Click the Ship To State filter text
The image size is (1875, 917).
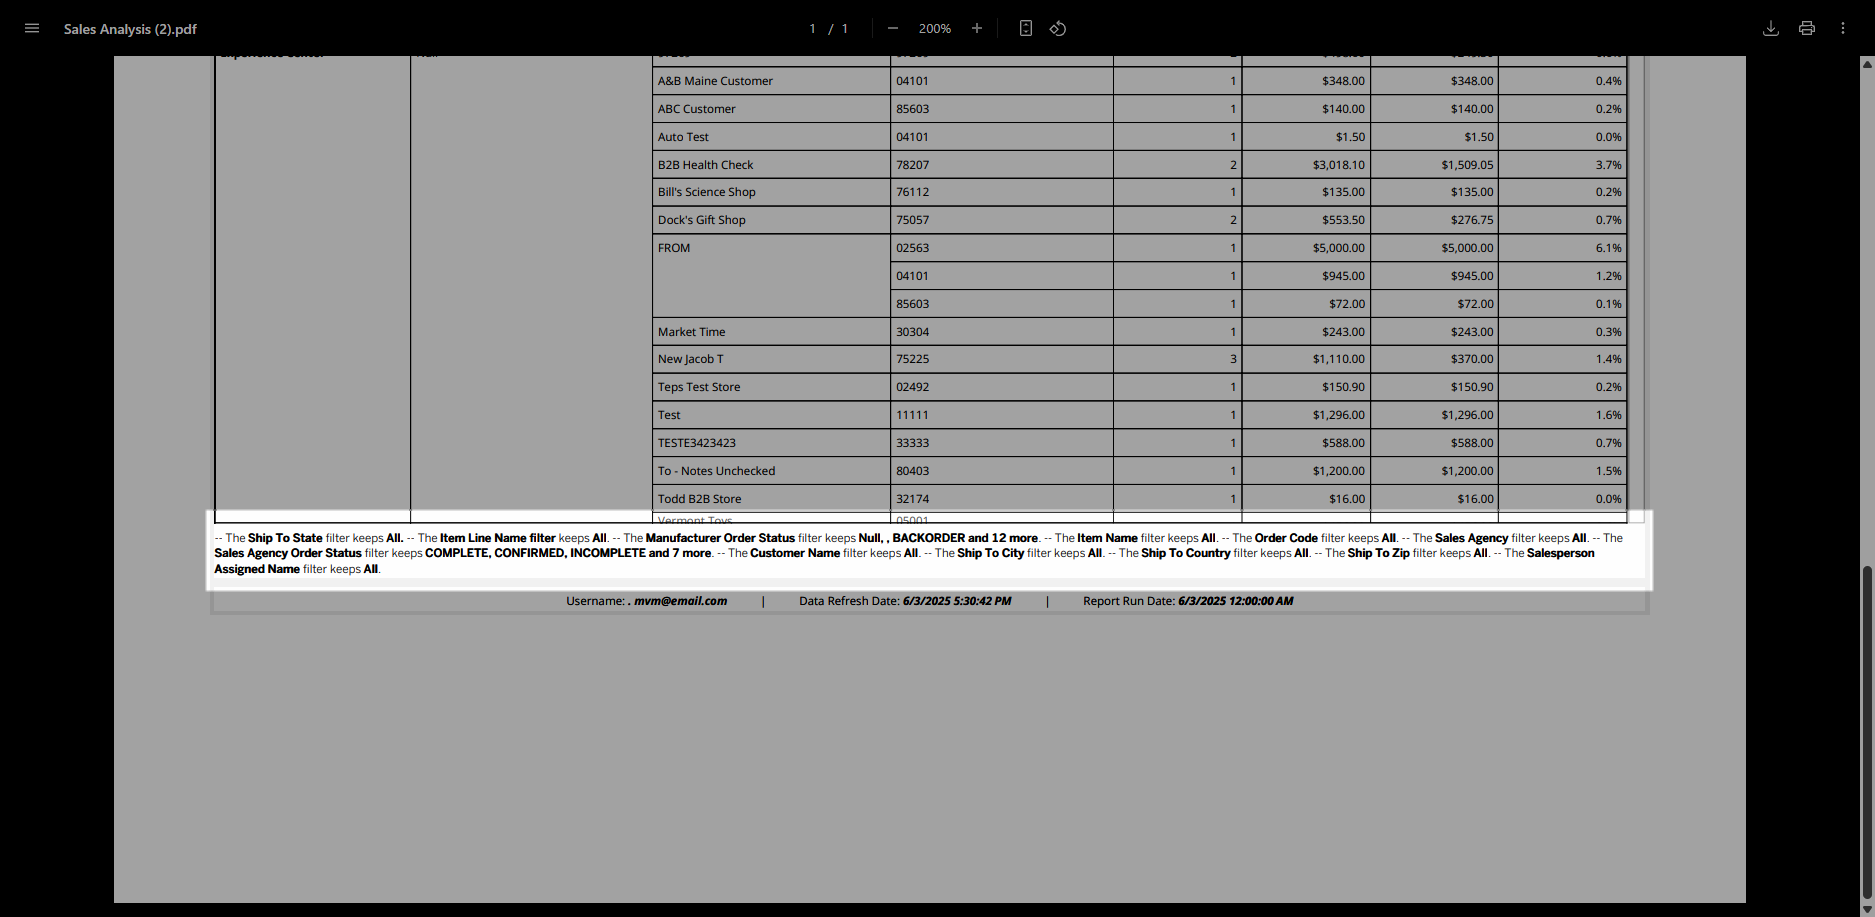(x=285, y=538)
